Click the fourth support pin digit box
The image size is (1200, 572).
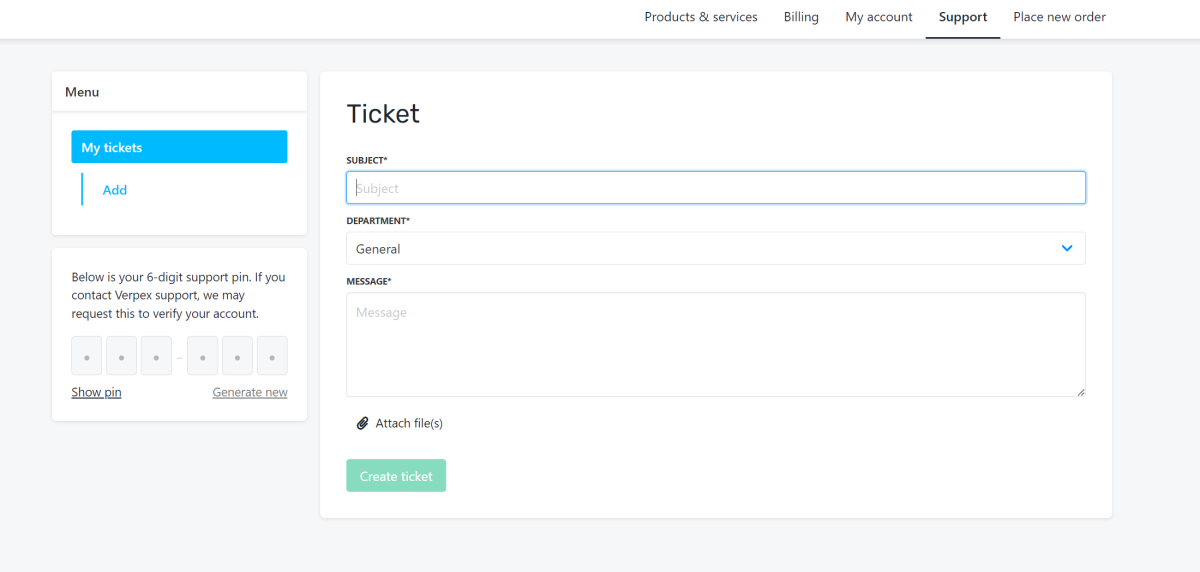[203, 356]
